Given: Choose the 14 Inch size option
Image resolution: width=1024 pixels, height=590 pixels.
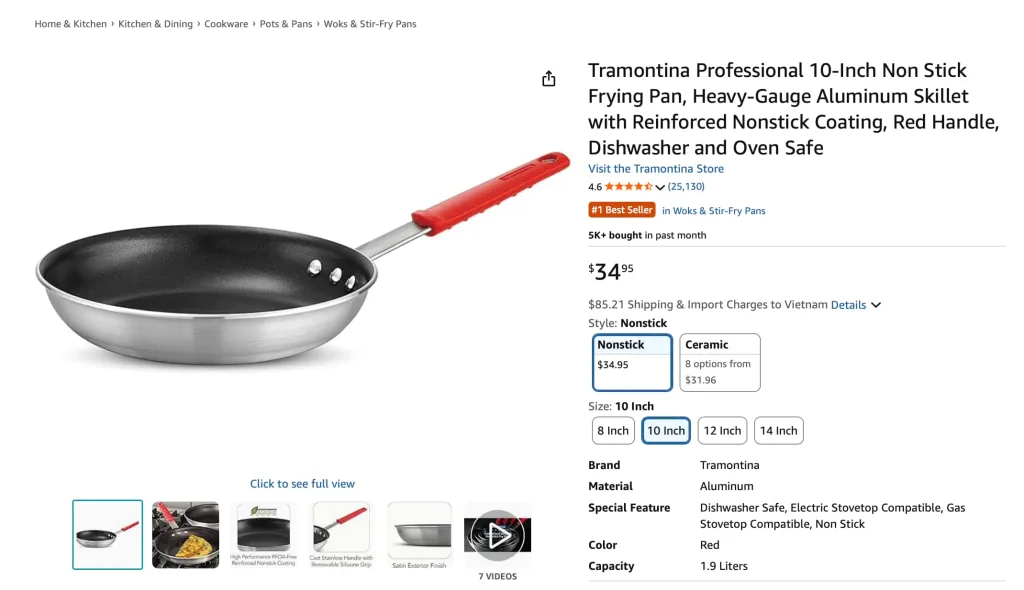Looking at the screenshot, I should coord(778,431).
